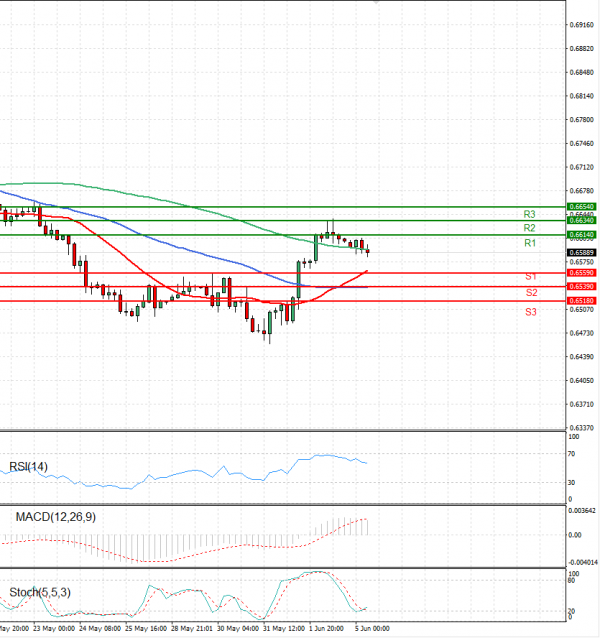Click the current price tag 0.65889
Image resolution: width=600 pixels, height=638 pixels.
point(582,253)
